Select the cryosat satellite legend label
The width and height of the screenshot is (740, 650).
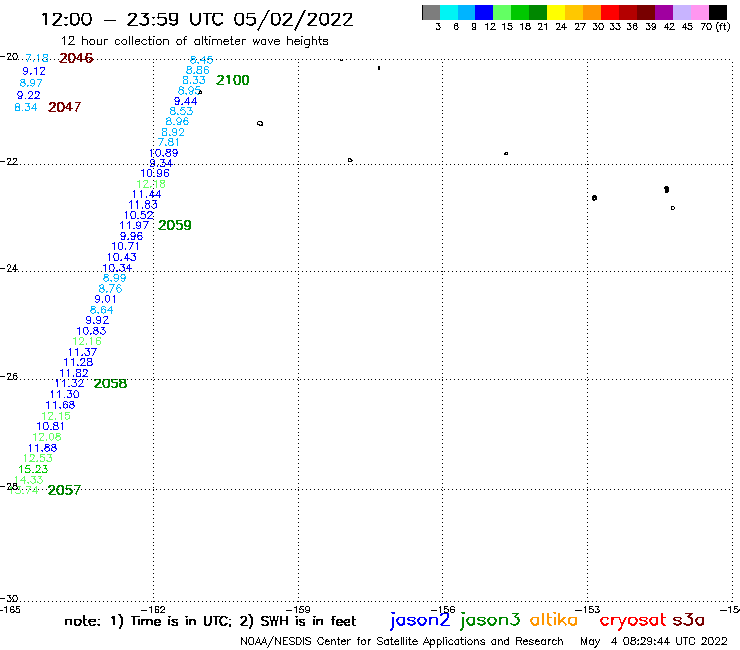(x=632, y=621)
